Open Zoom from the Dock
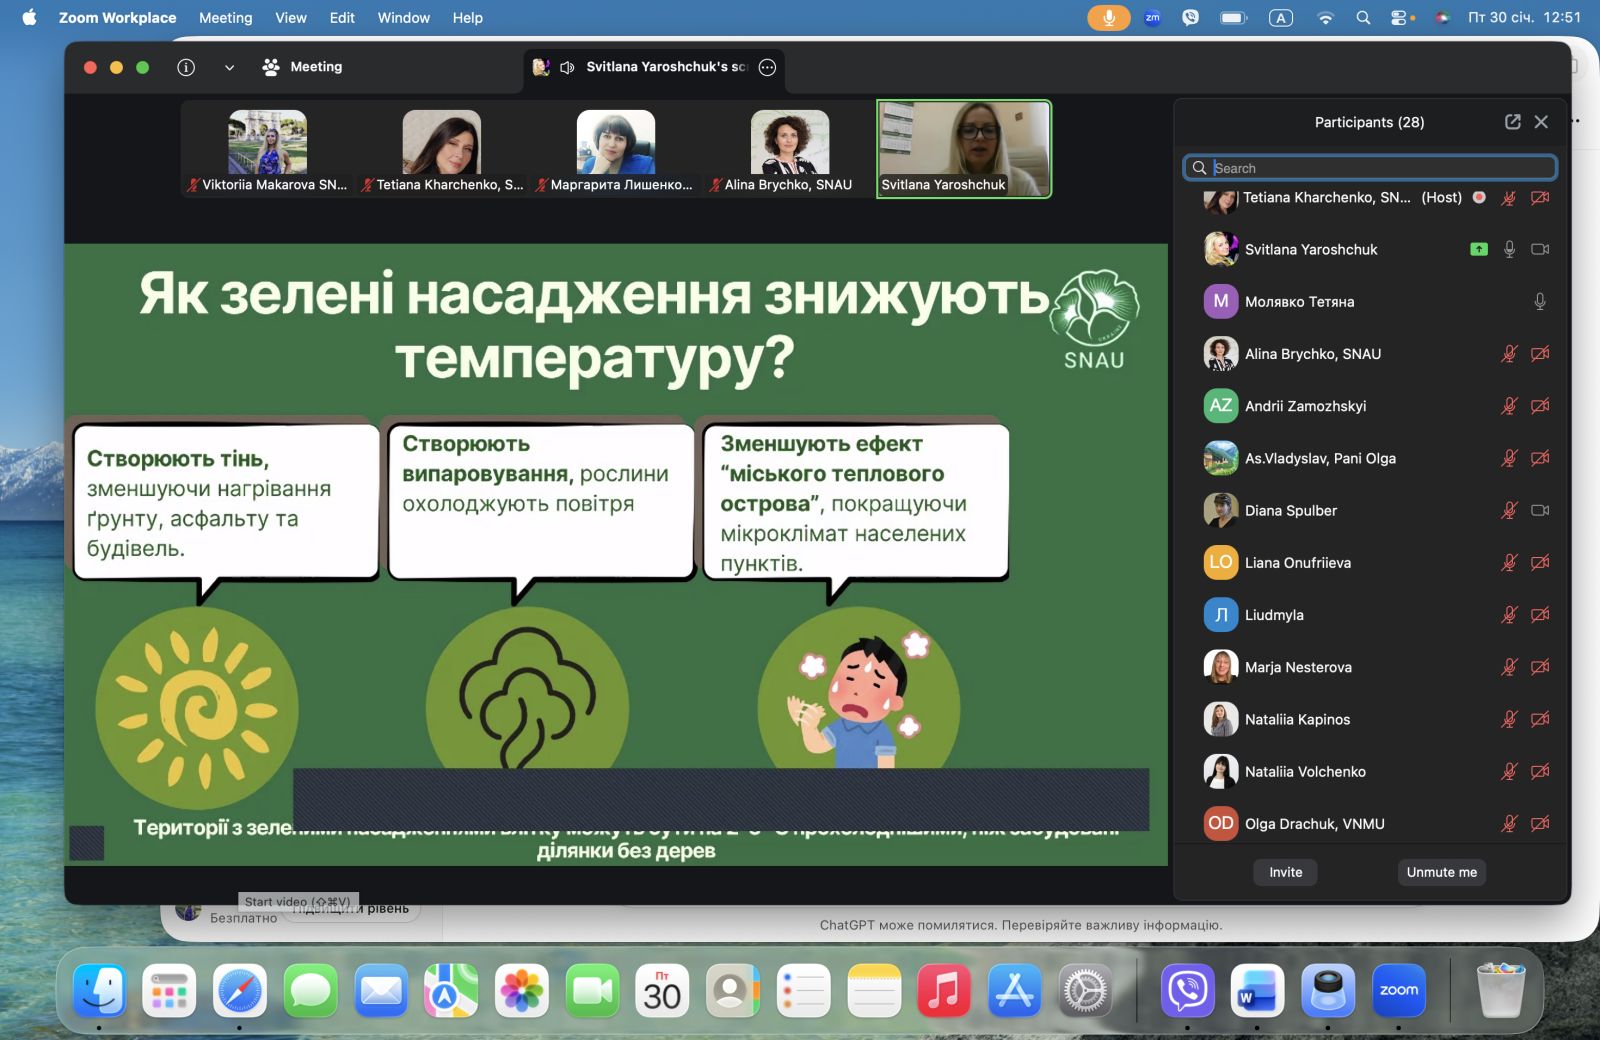This screenshot has height=1040, width=1600. tap(1398, 991)
